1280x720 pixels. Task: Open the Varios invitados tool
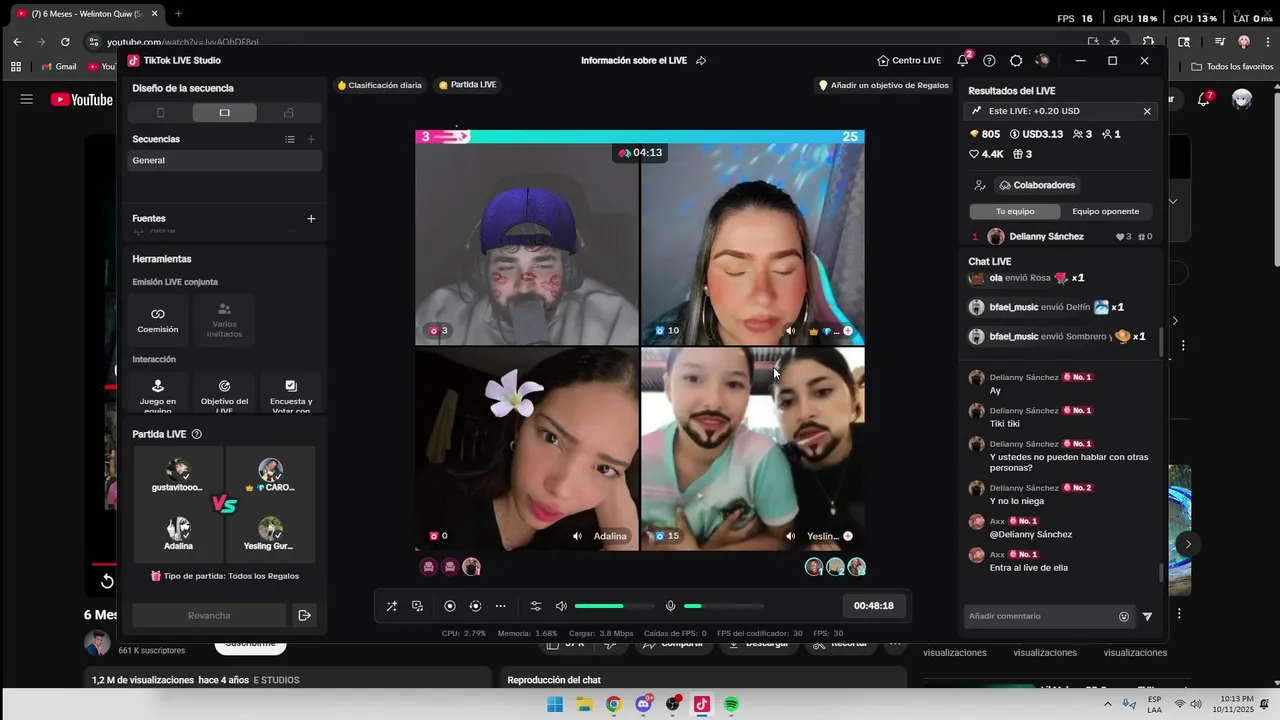click(x=224, y=321)
